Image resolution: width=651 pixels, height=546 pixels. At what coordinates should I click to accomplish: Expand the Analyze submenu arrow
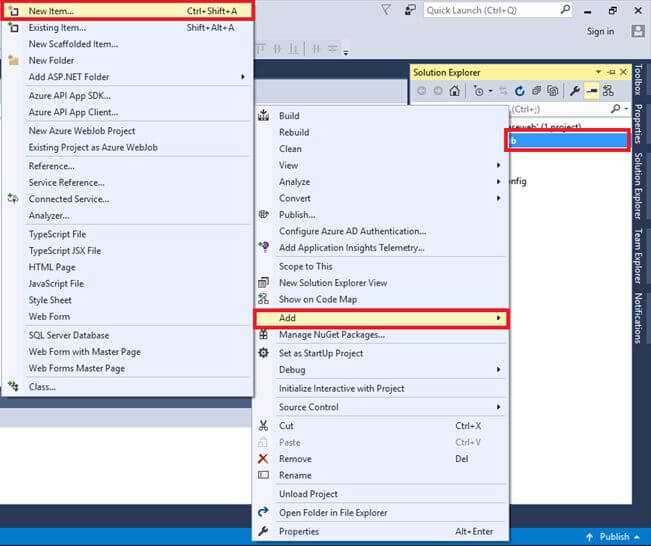point(498,182)
